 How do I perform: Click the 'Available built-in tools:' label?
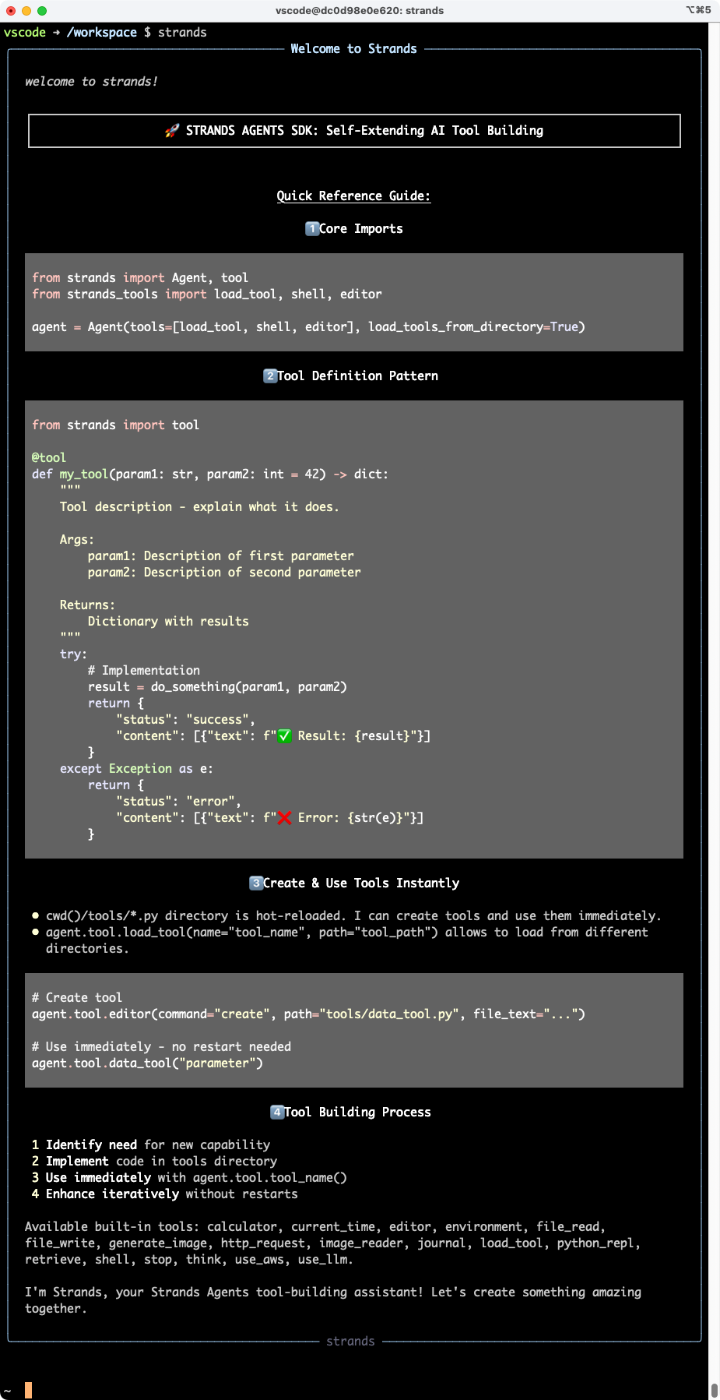(x=112, y=1227)
